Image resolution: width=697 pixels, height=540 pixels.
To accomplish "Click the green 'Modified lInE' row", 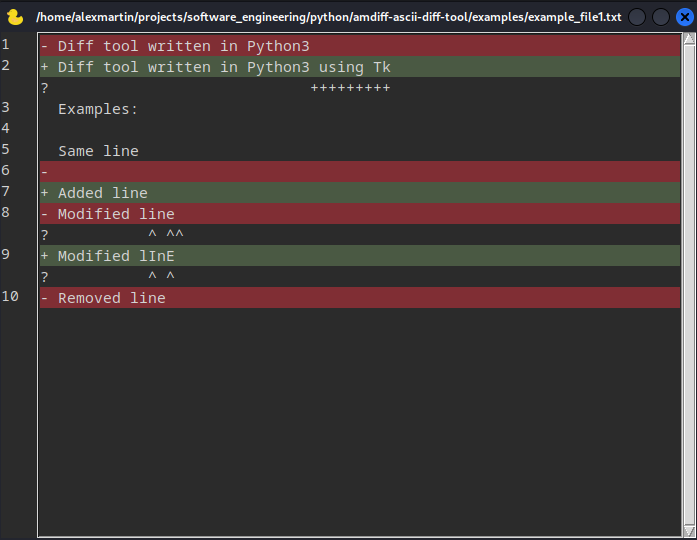I will coord(360,256).
